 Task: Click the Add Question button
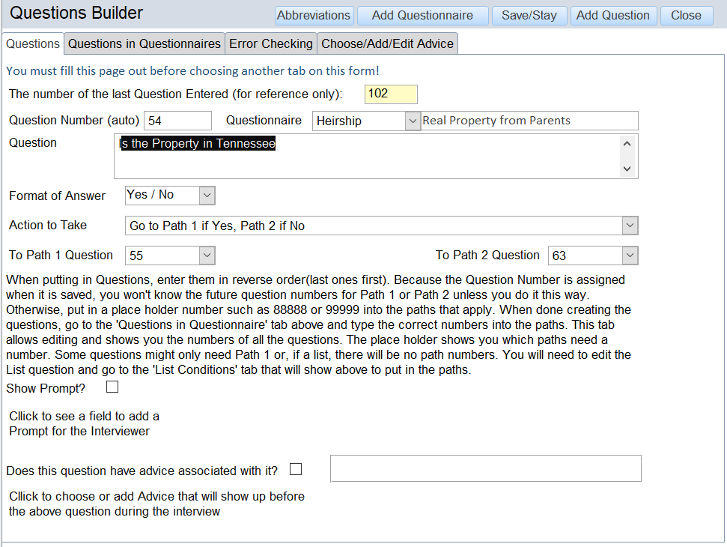pos(613,15)
